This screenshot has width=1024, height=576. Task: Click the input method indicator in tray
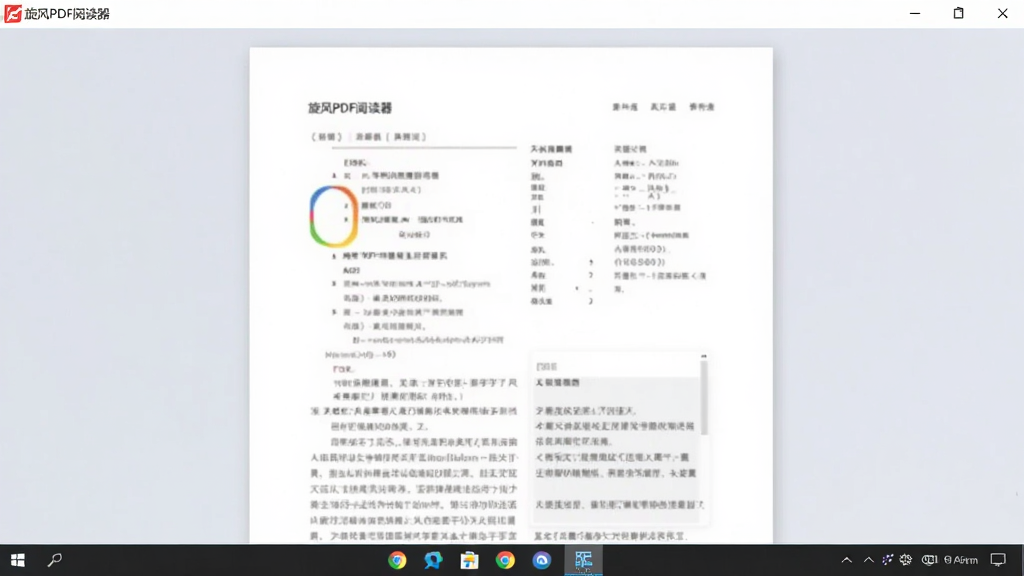929,560
